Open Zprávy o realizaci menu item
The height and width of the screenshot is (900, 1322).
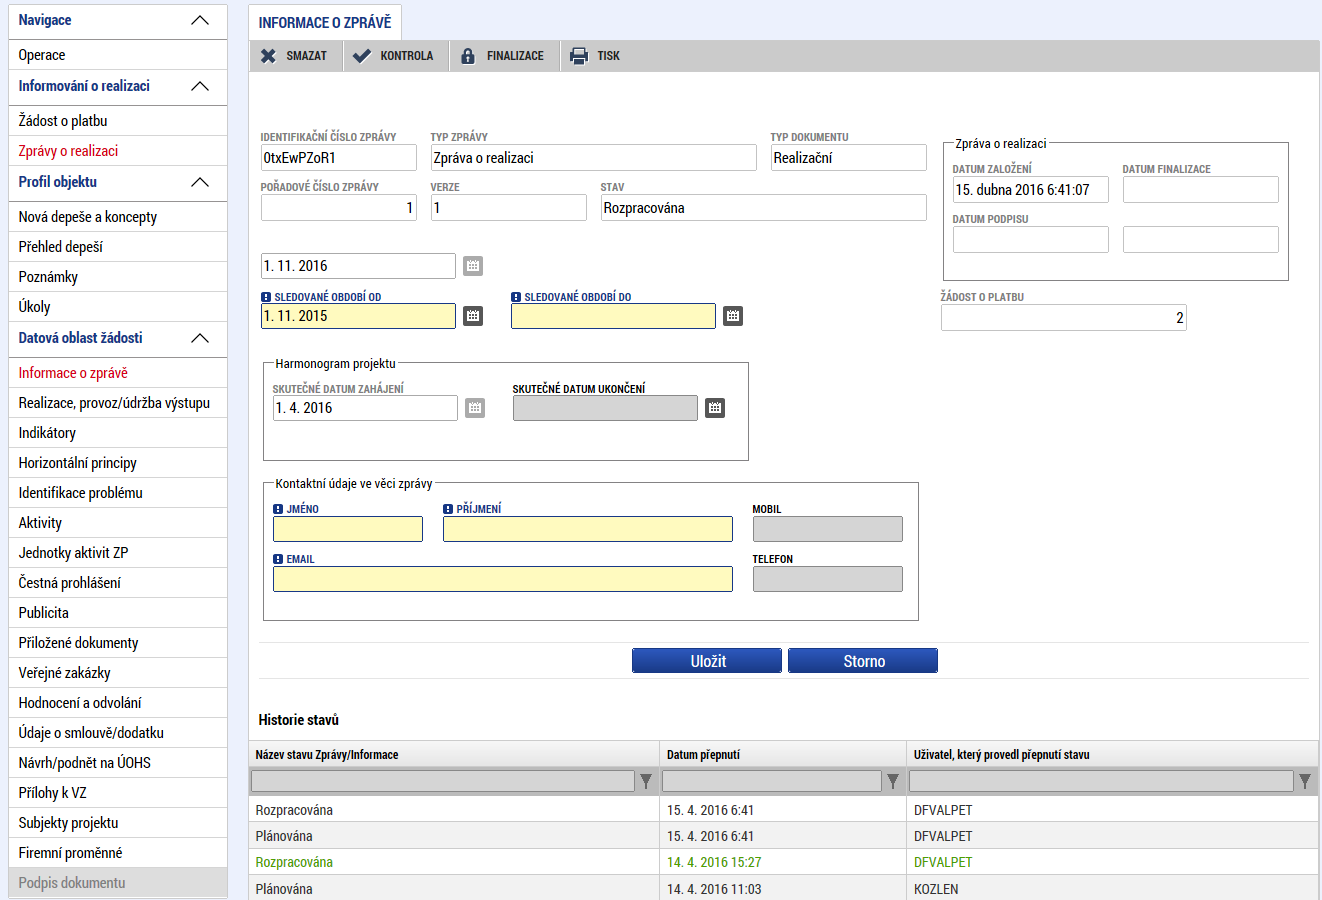[x=118, y=151]
